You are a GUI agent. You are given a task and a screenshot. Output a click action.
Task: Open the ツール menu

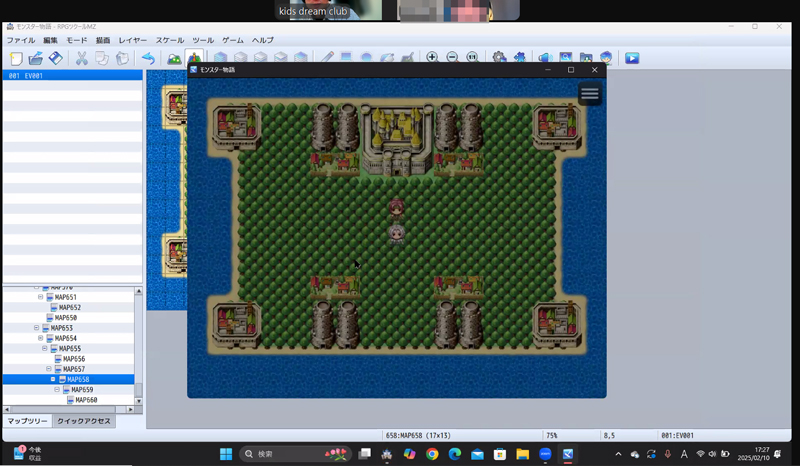coord(203,40)
